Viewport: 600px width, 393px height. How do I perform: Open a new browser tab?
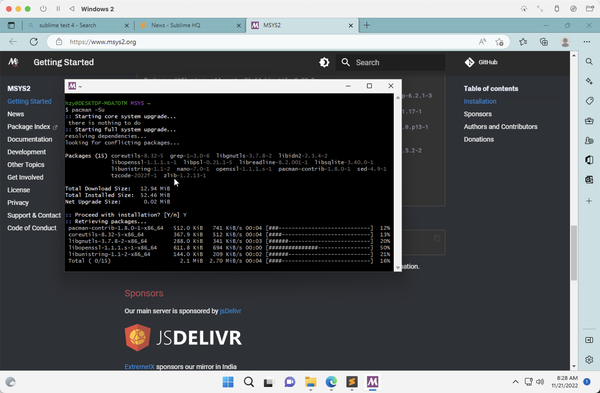coord(367,25)
